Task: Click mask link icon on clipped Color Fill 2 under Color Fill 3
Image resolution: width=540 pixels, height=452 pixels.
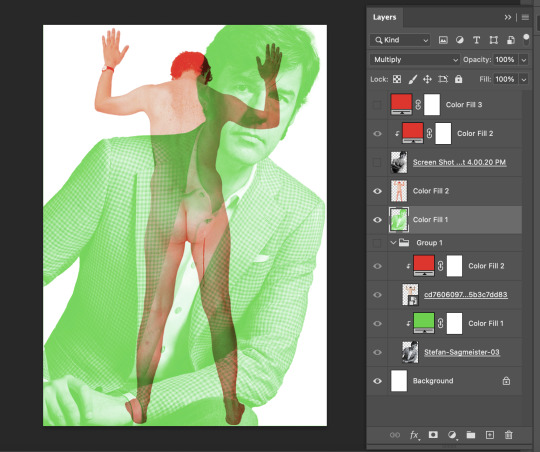Action: click(x=429, y=133)
